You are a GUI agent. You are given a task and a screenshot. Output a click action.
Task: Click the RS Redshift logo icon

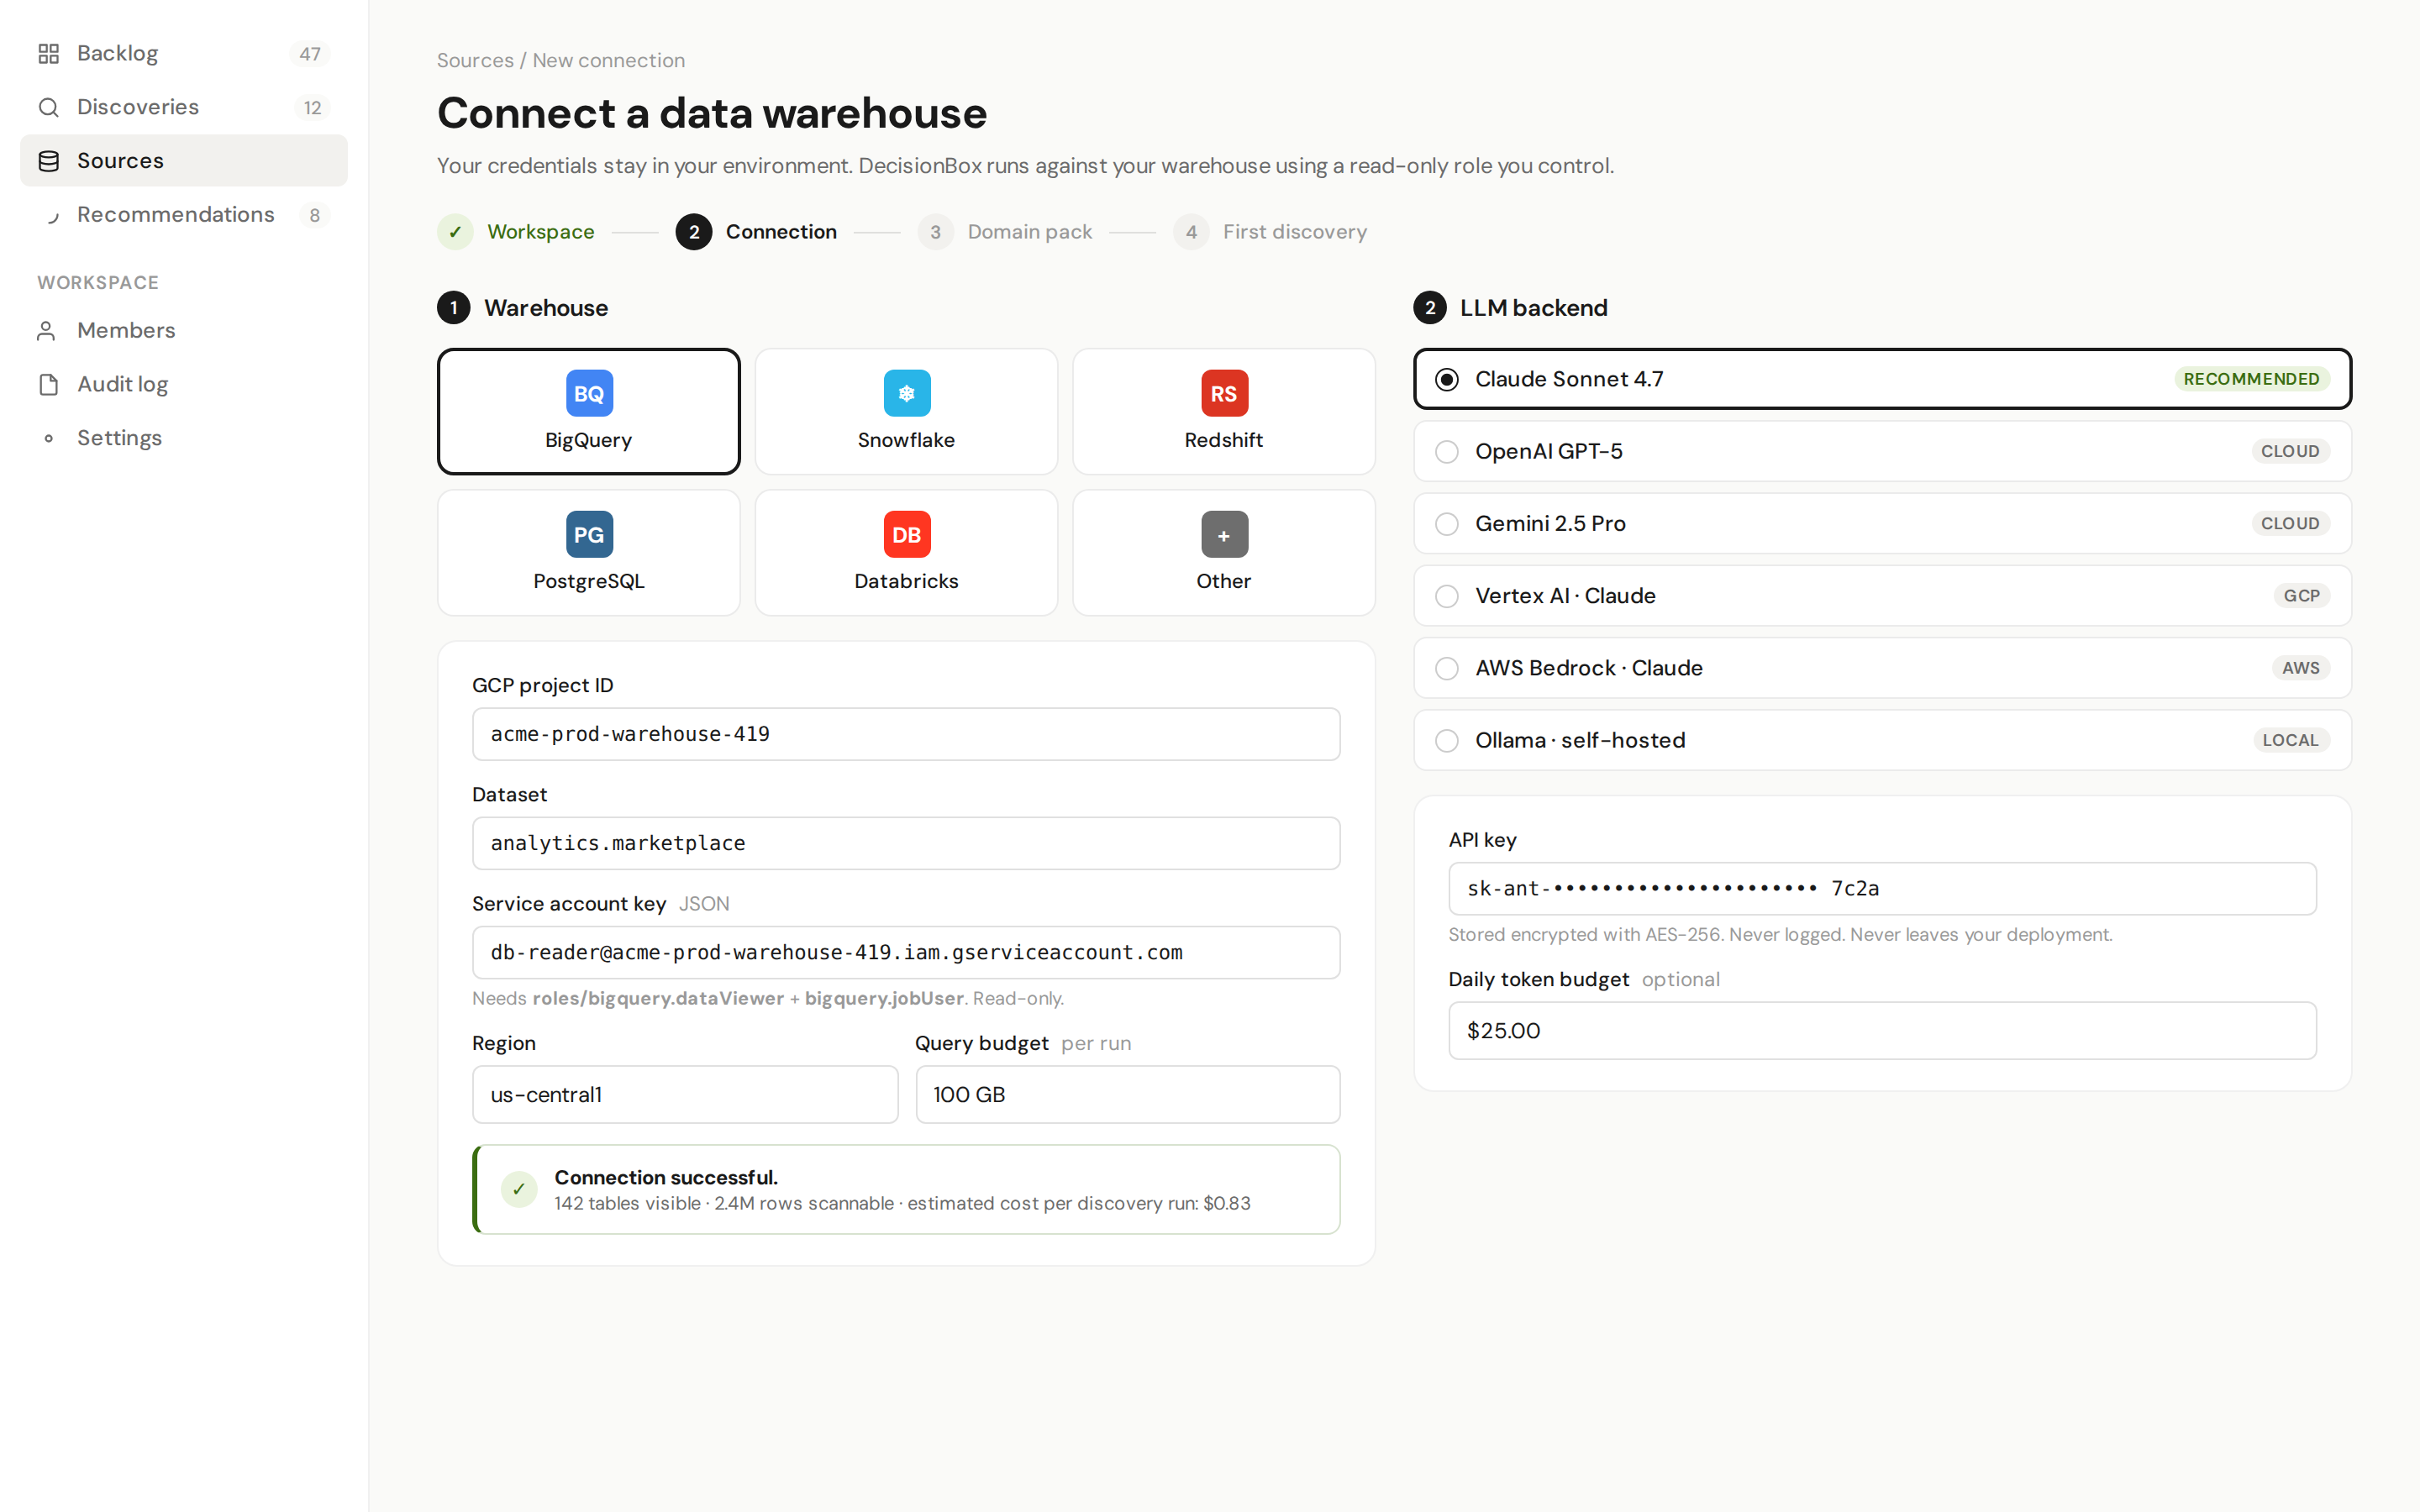(1224, 394)
